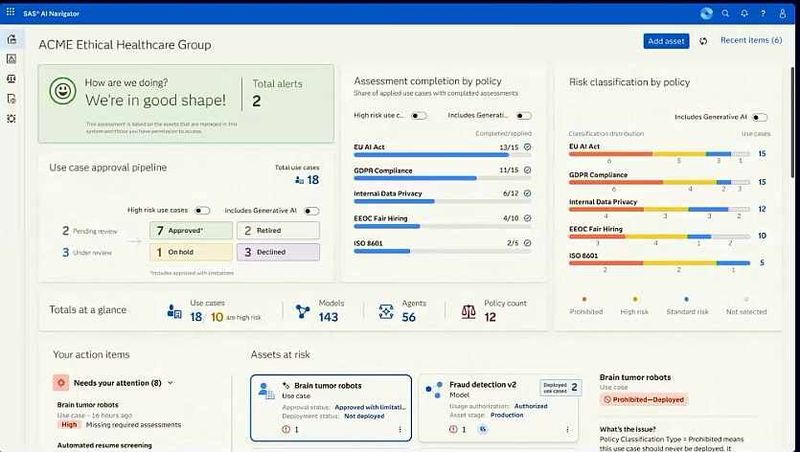Open more options on Fraud detection v2 card
Viewport: 800px width, 452px height.
click(x=567, y=430)
